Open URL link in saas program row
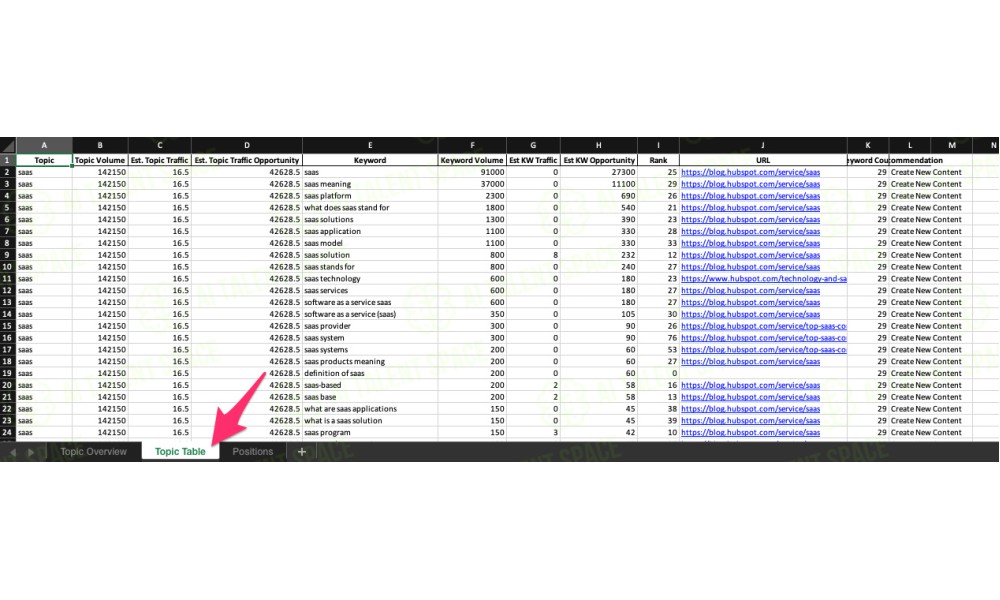Image resolution: width=1000 pixels, height=600 pixels. 750,433
